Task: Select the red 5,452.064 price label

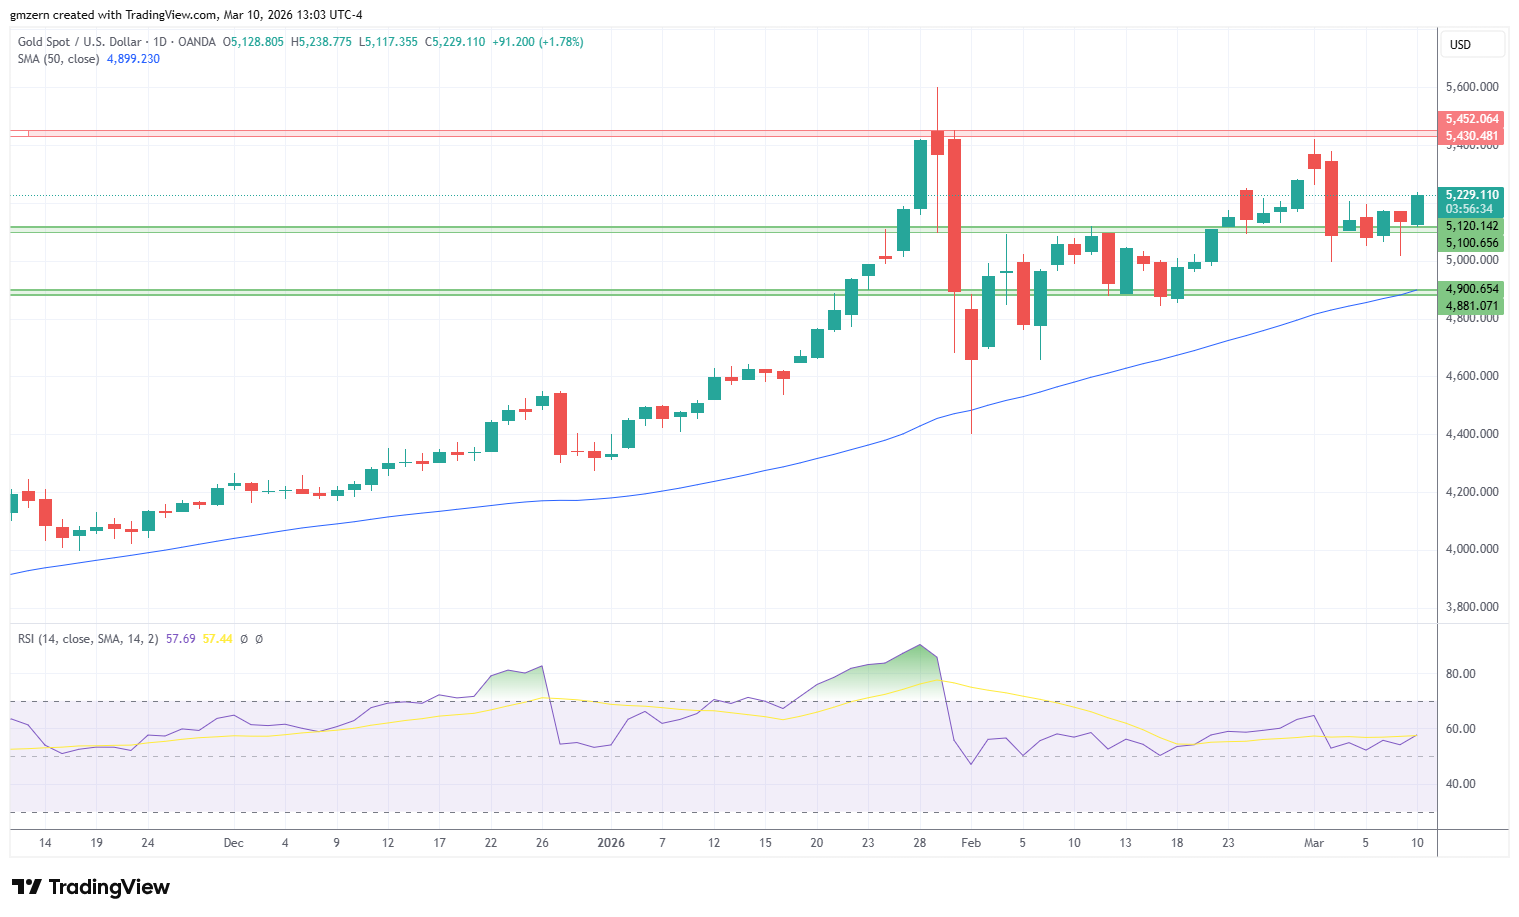Action: pos(1471,119)
